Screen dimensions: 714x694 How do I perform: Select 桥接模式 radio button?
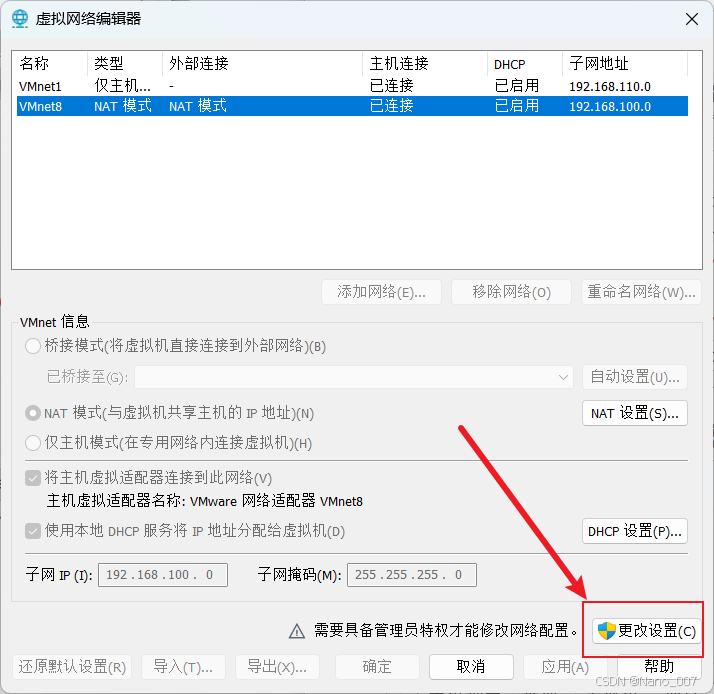pyautogui.click(x=33, y=346)
